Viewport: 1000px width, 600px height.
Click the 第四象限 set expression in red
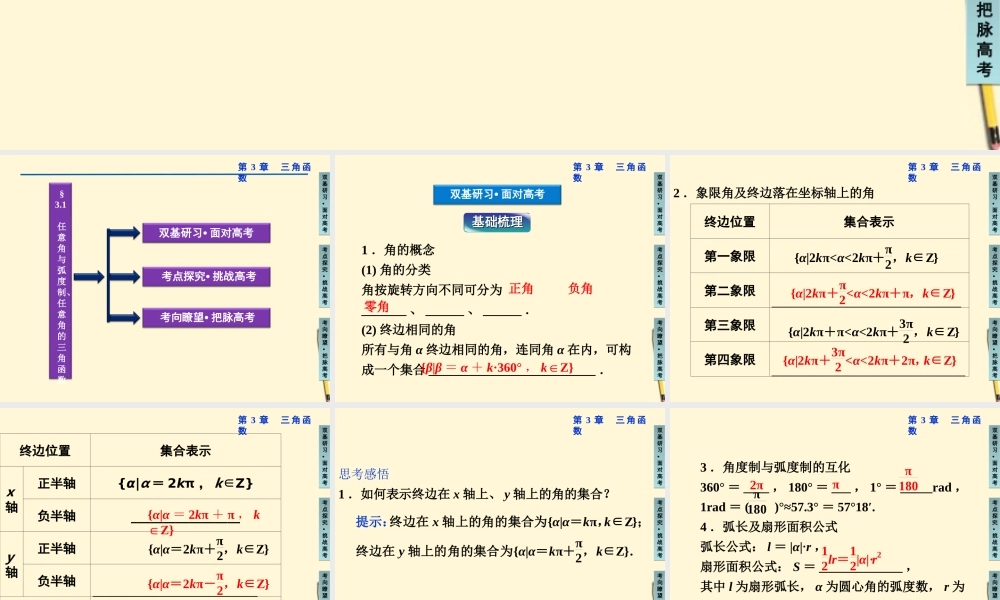click(x=868, y=360)
